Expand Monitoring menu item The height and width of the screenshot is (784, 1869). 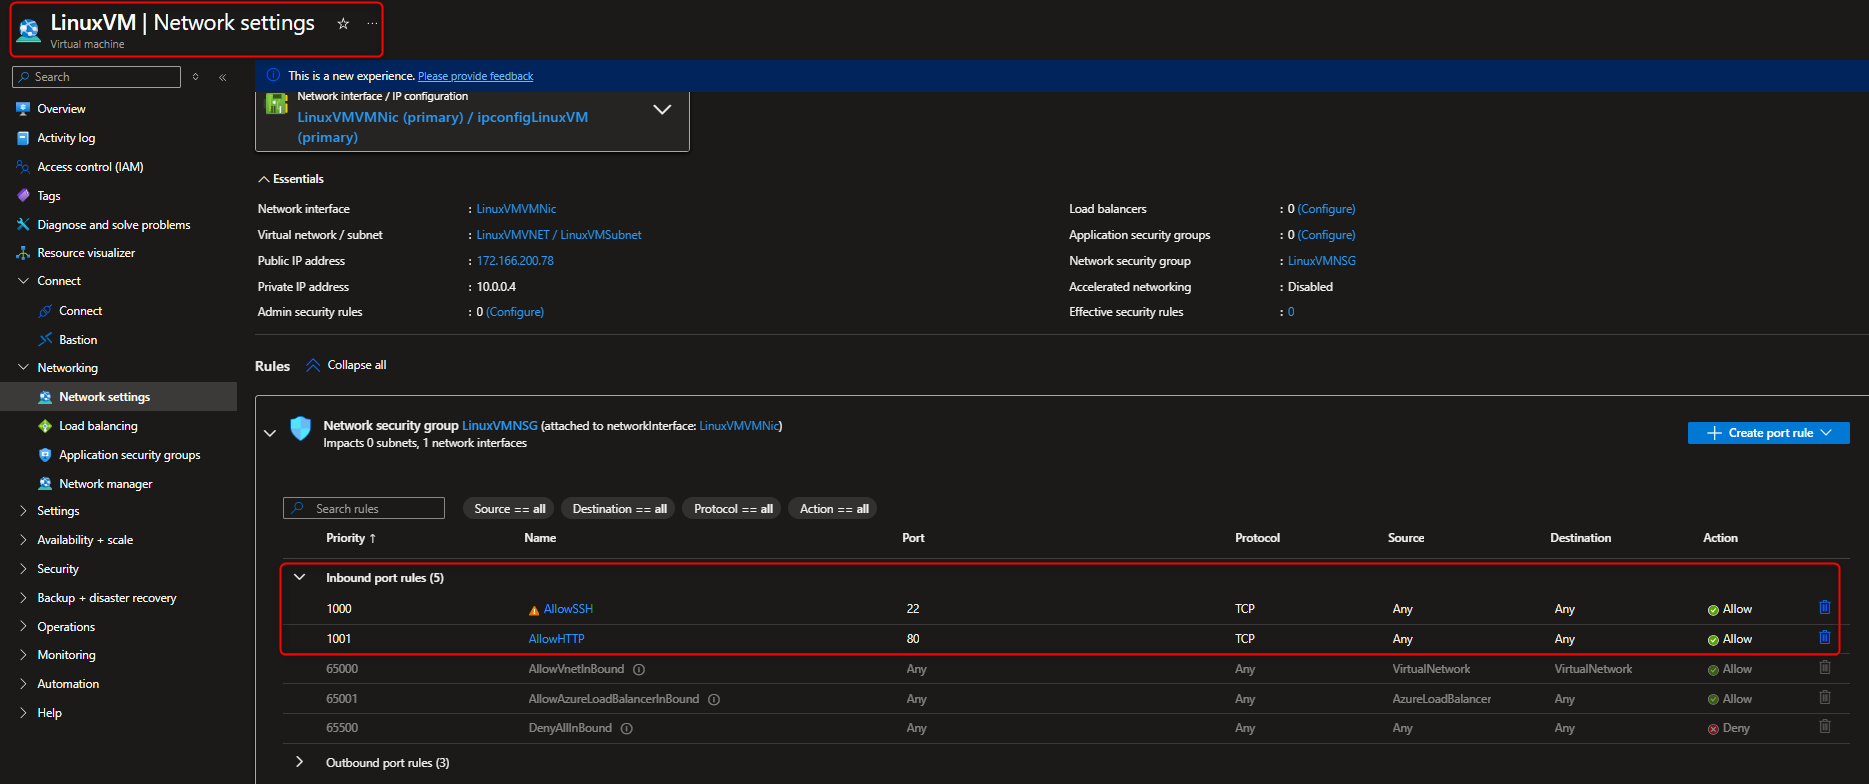66,655
